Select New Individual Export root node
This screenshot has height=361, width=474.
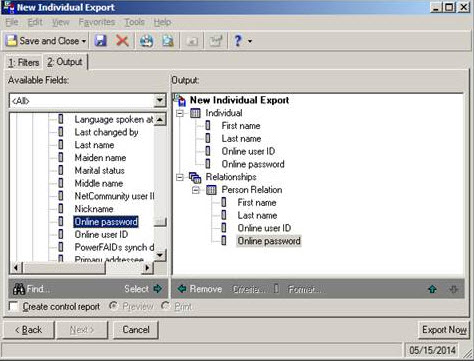pyautogui.click(x=239, y=100)
